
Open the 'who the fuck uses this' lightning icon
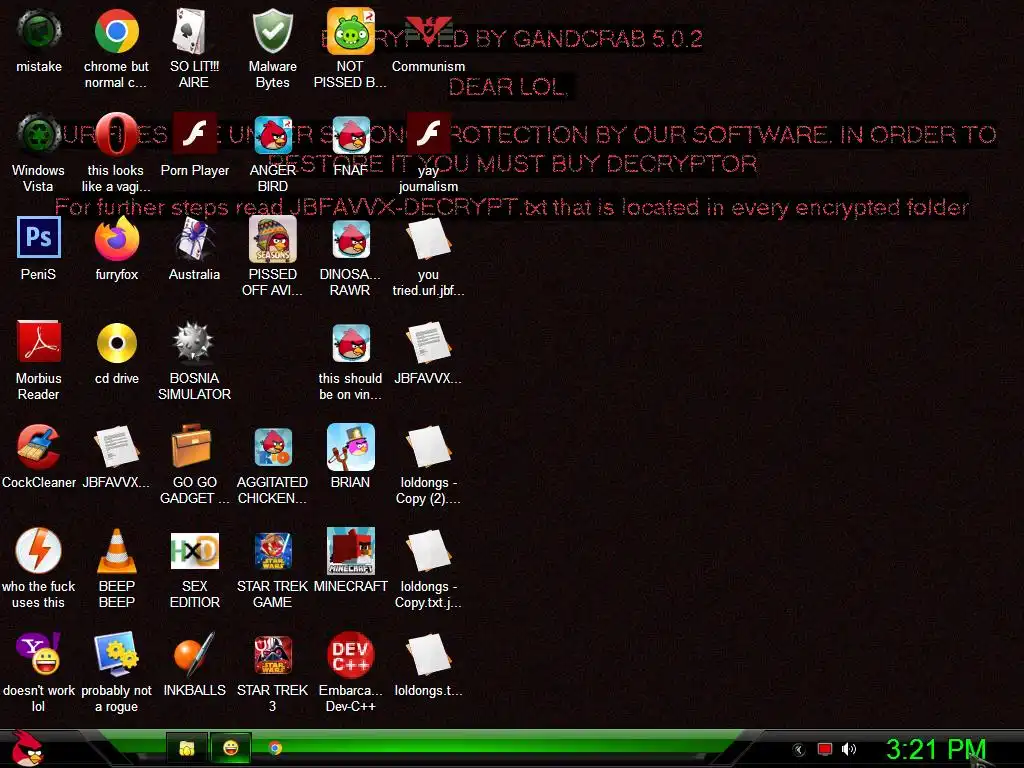(x=39, y=551)
